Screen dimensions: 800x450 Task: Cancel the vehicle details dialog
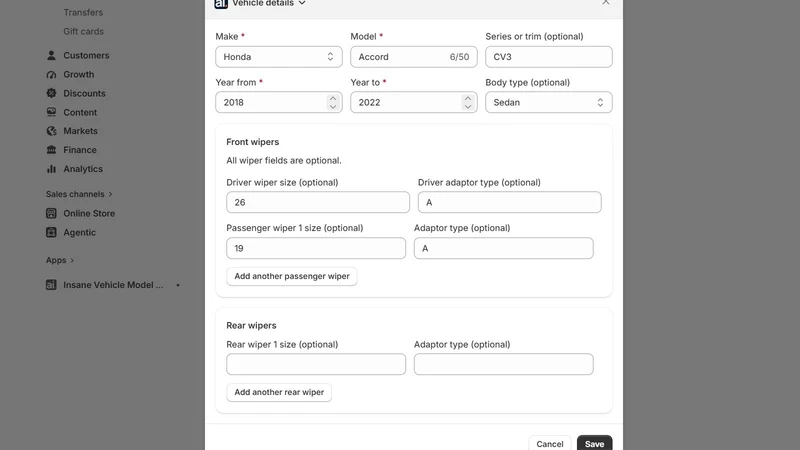click(x=549, y=443)
